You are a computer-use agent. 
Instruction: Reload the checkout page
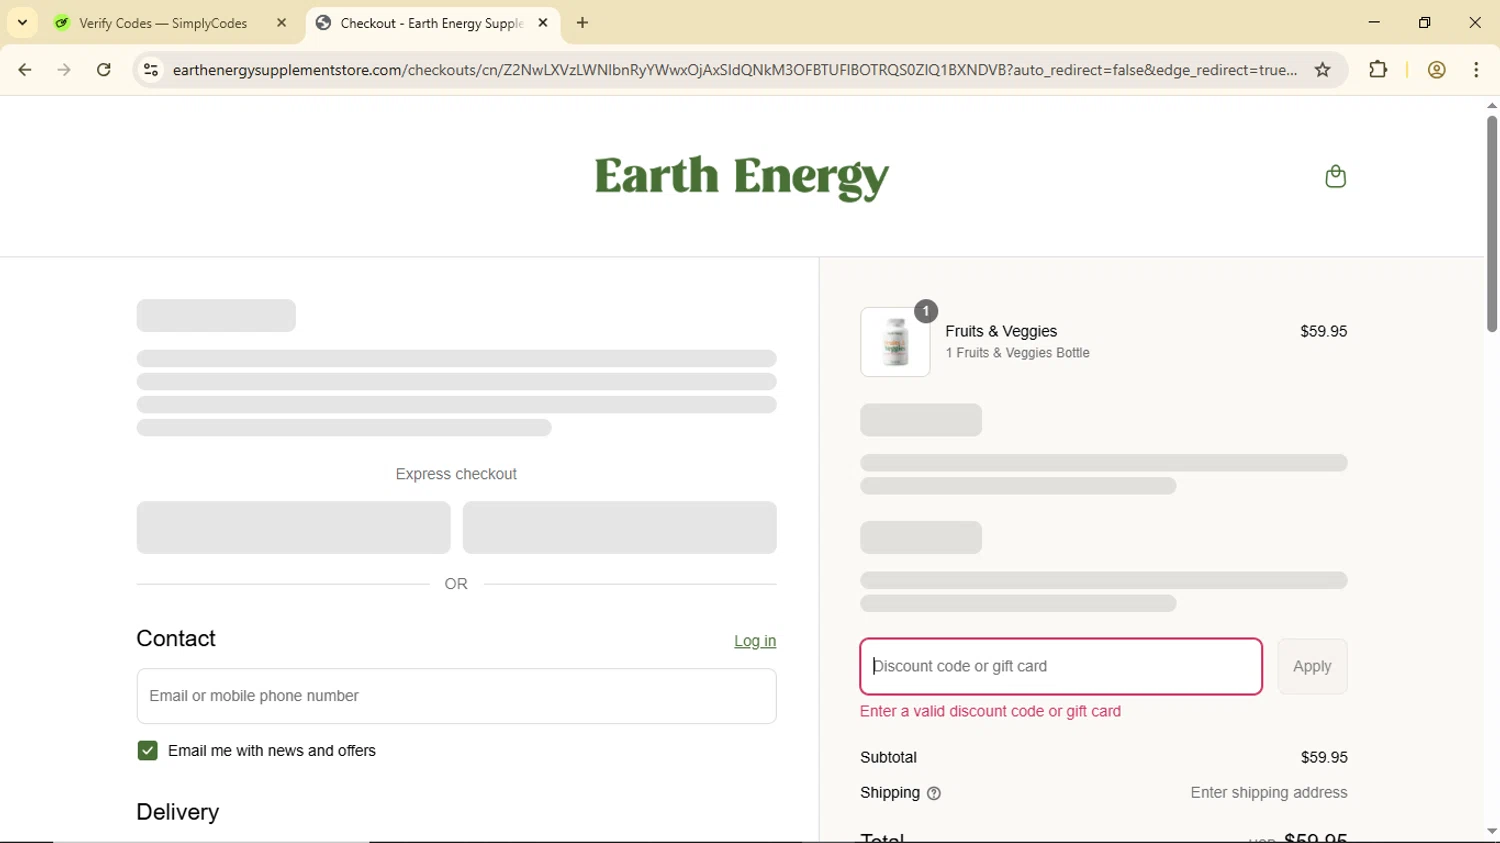click(x=104, y=70)
